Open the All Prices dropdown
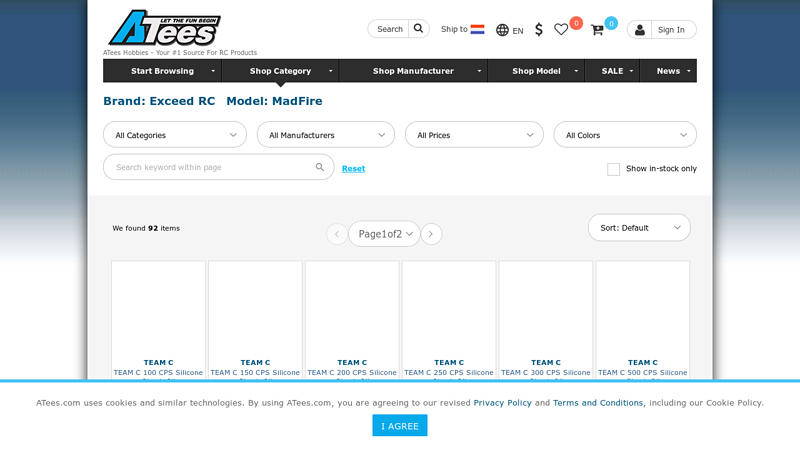This screenshot has height=450, width=800. (x=474, y=135)
